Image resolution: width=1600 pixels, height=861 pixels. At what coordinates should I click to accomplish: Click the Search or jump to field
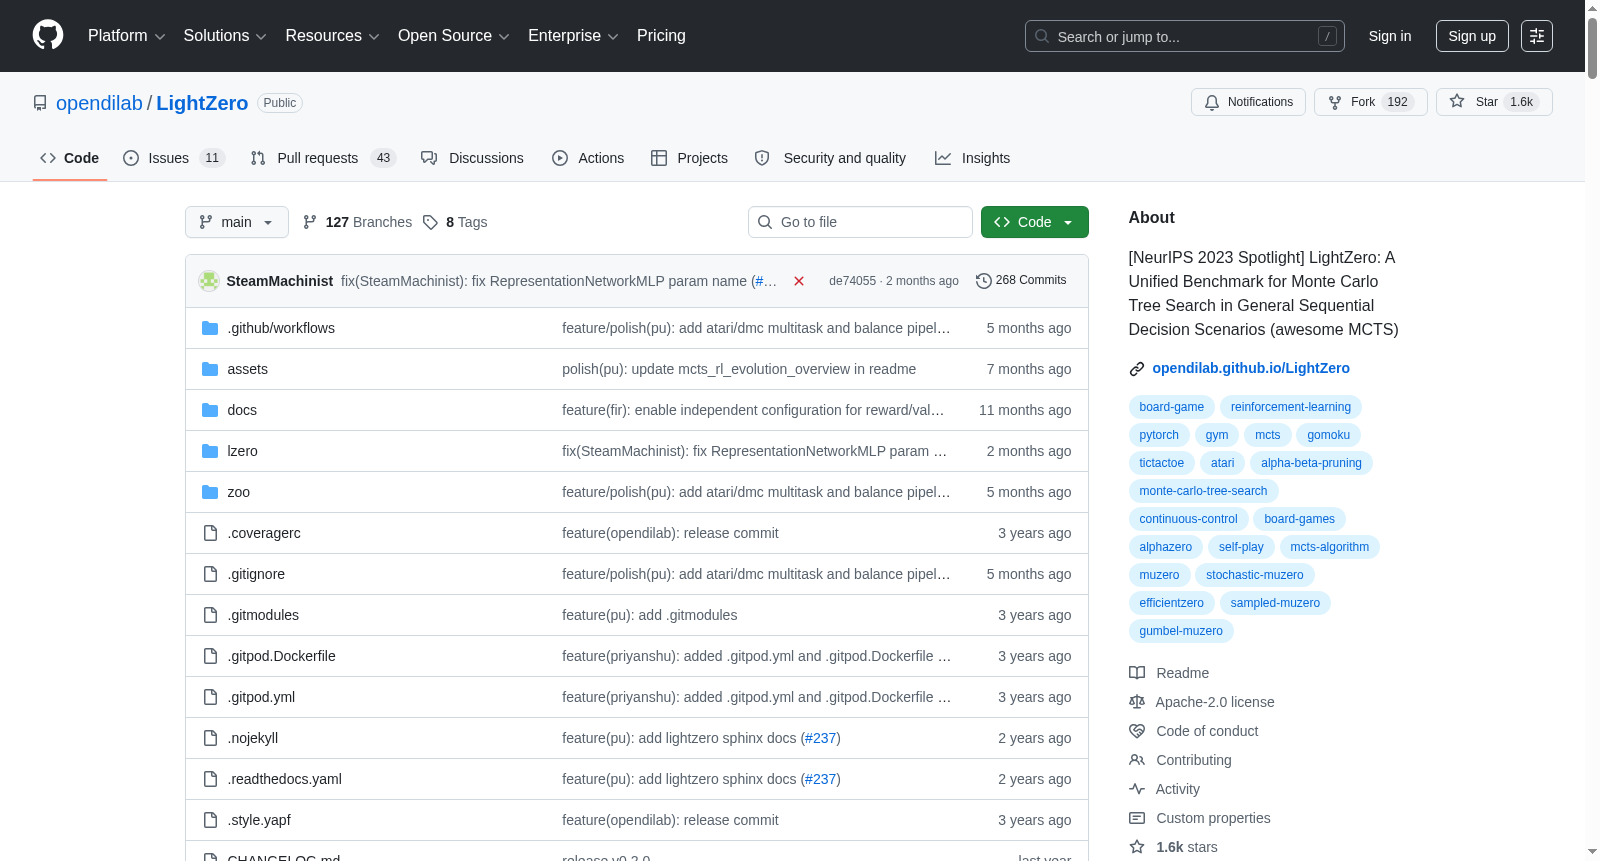point(1185,36)
